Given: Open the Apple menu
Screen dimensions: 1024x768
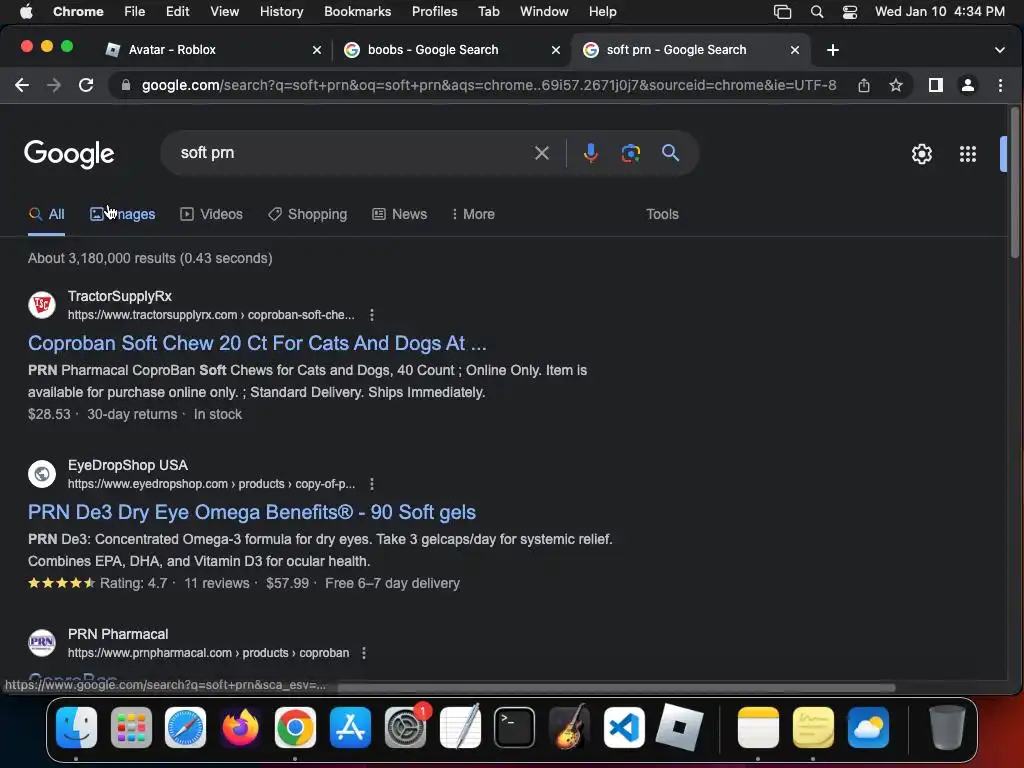Looking at the screenshot, I should click(x=26, y=12).
